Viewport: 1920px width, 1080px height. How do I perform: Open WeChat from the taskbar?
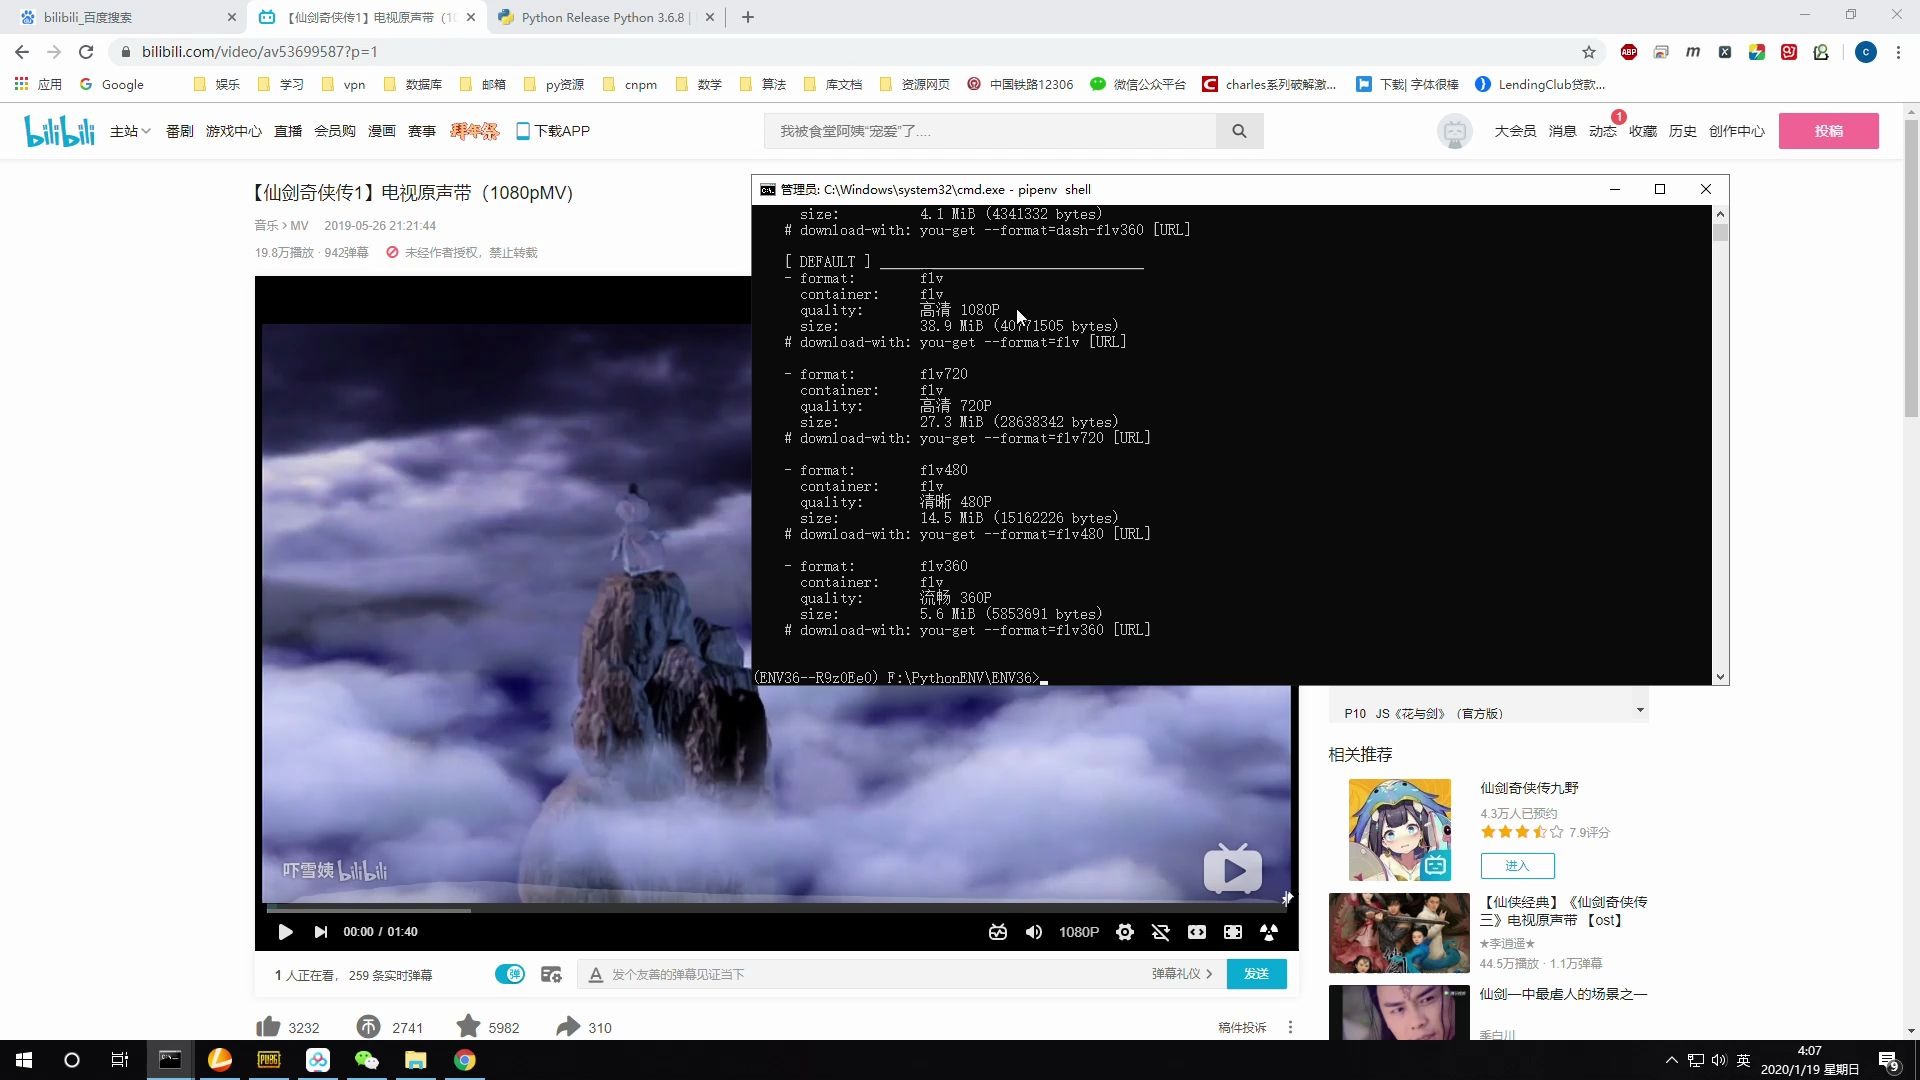[x=367, y=1060]
